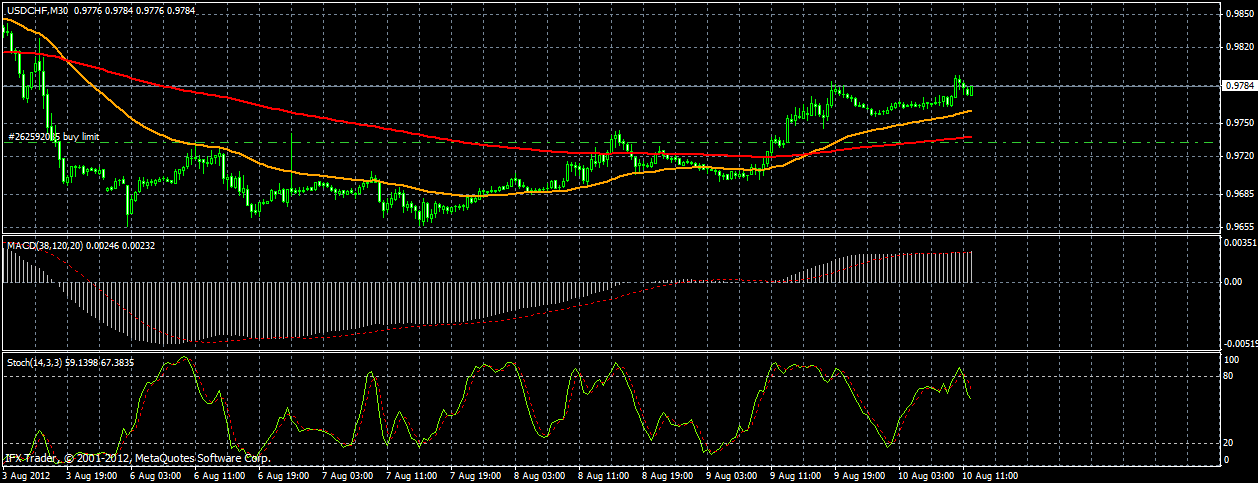The height and width of the screenshot is (483, 1258).
Task: Click the 10 Aug 11:00 time label
Action: (988, 476)
